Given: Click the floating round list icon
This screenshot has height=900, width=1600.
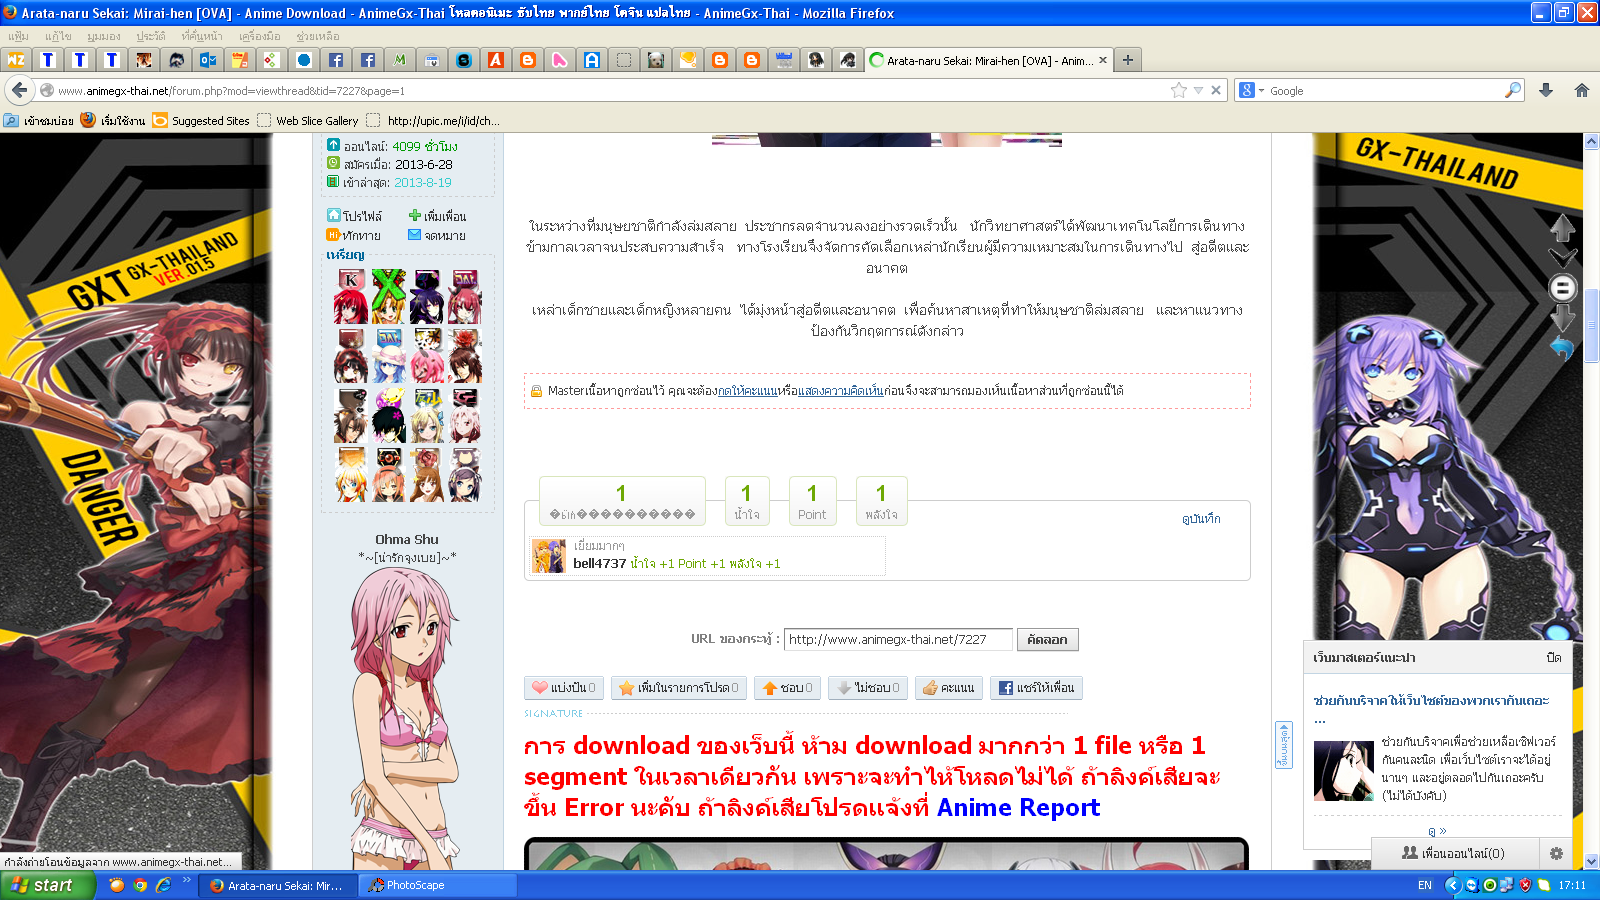Looking at the screenshot, I should pyautogui.click(x=1563, y=288).
